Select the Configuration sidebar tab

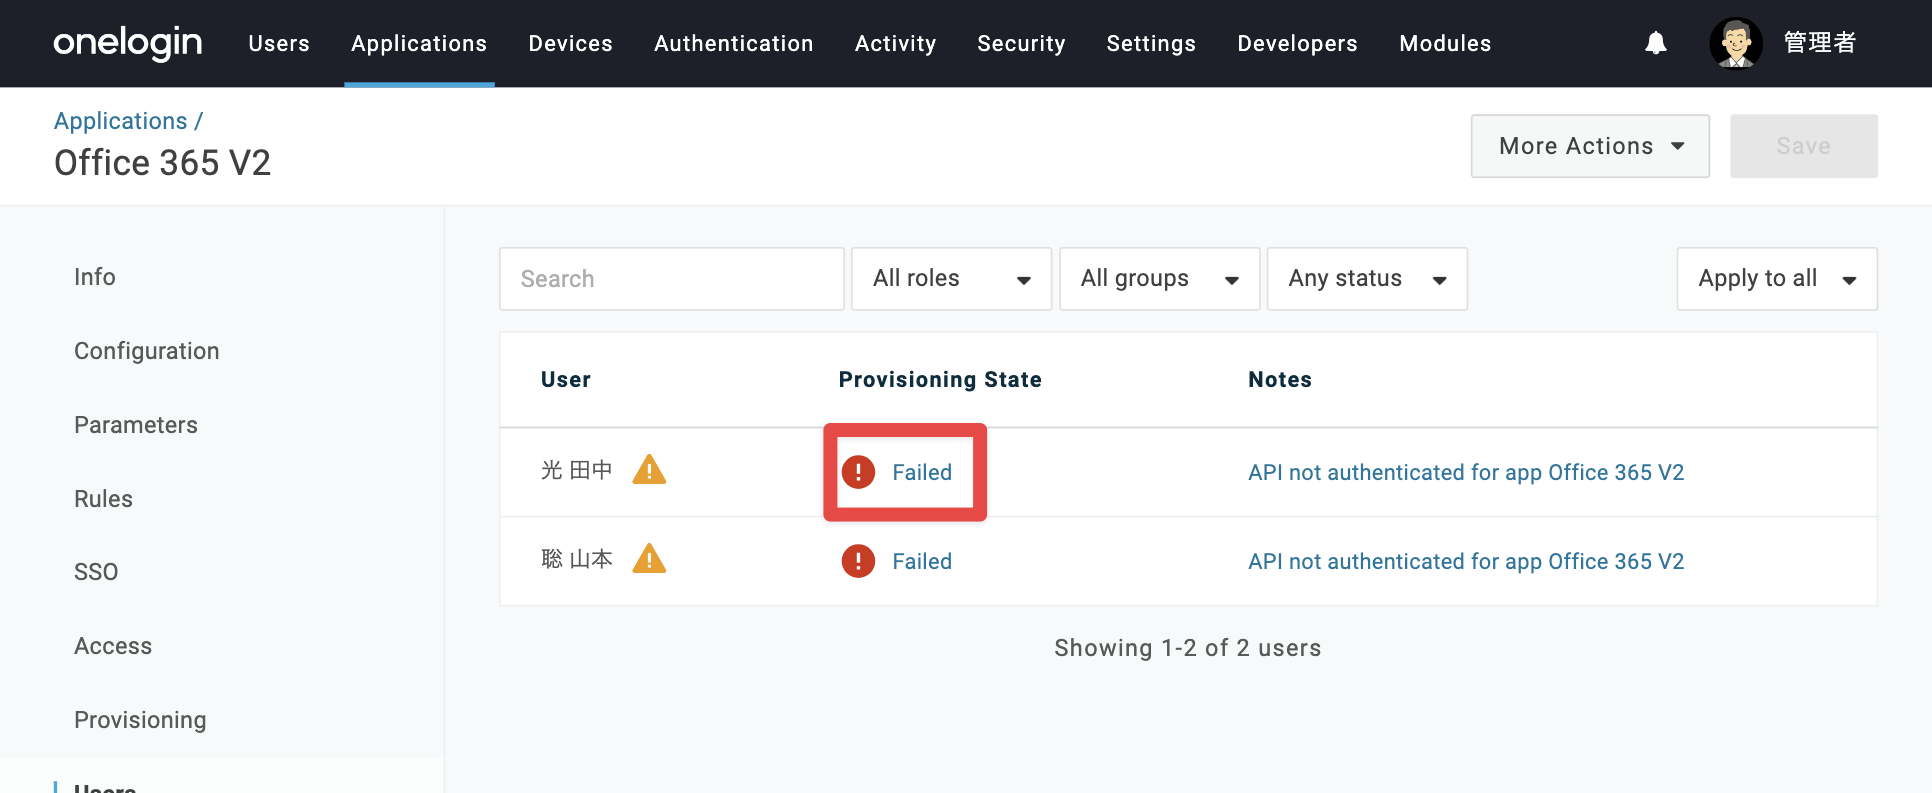tap(147, 351)
